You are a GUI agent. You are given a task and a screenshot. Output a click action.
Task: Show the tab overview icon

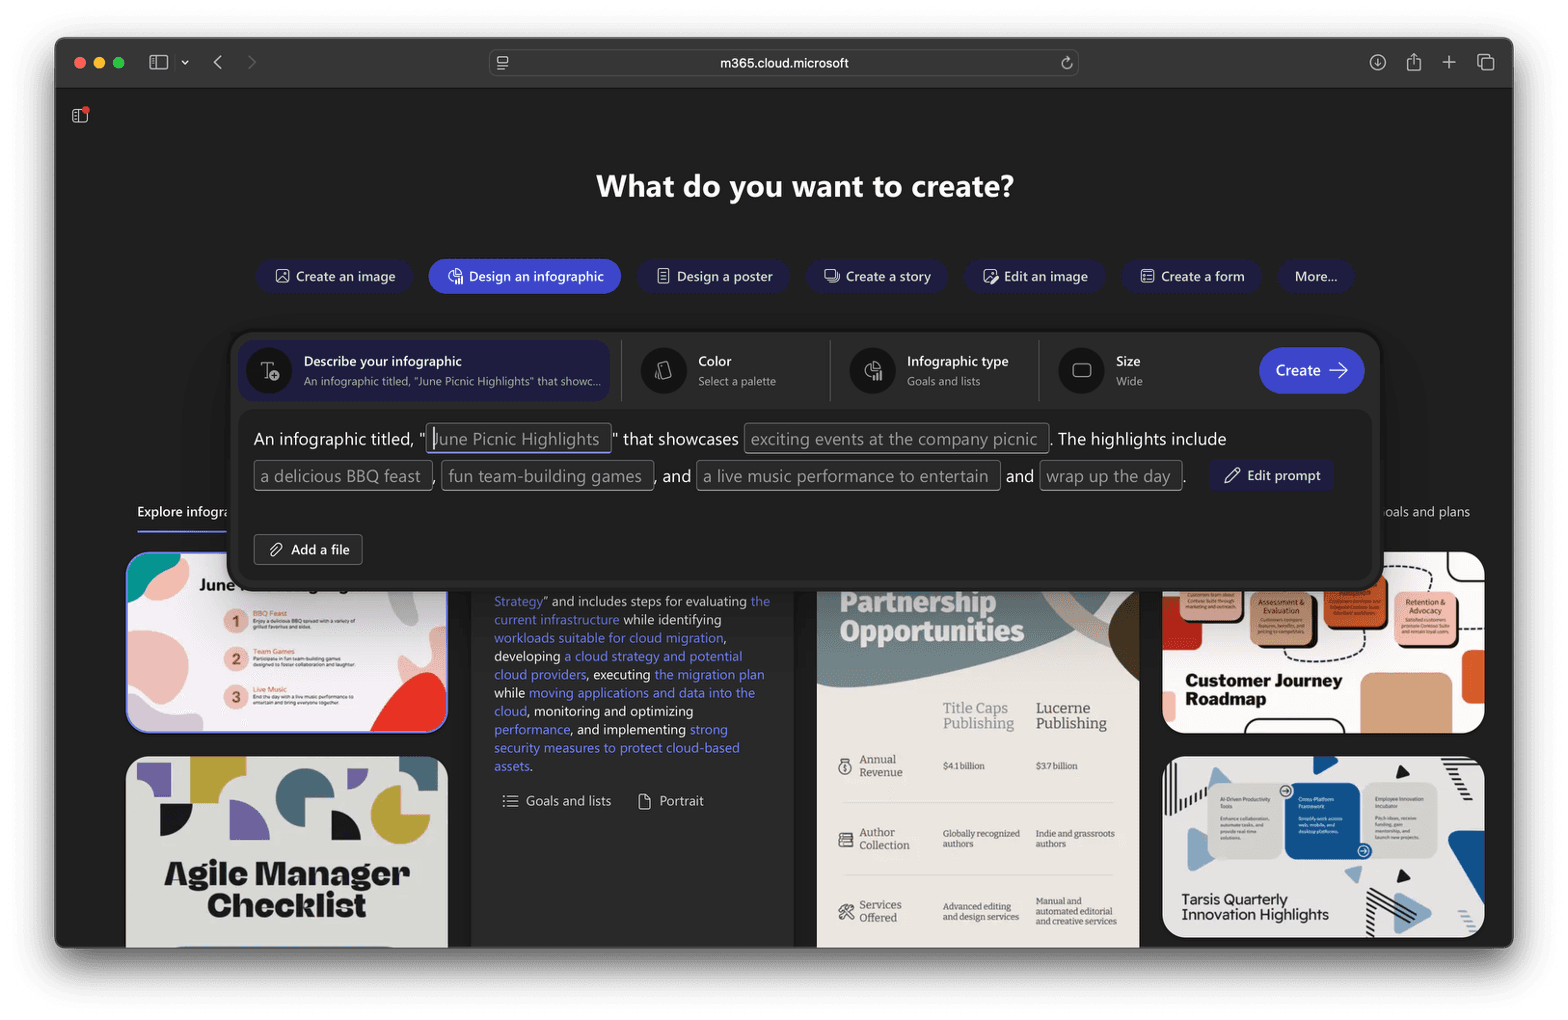click(x=1485, y=62)
